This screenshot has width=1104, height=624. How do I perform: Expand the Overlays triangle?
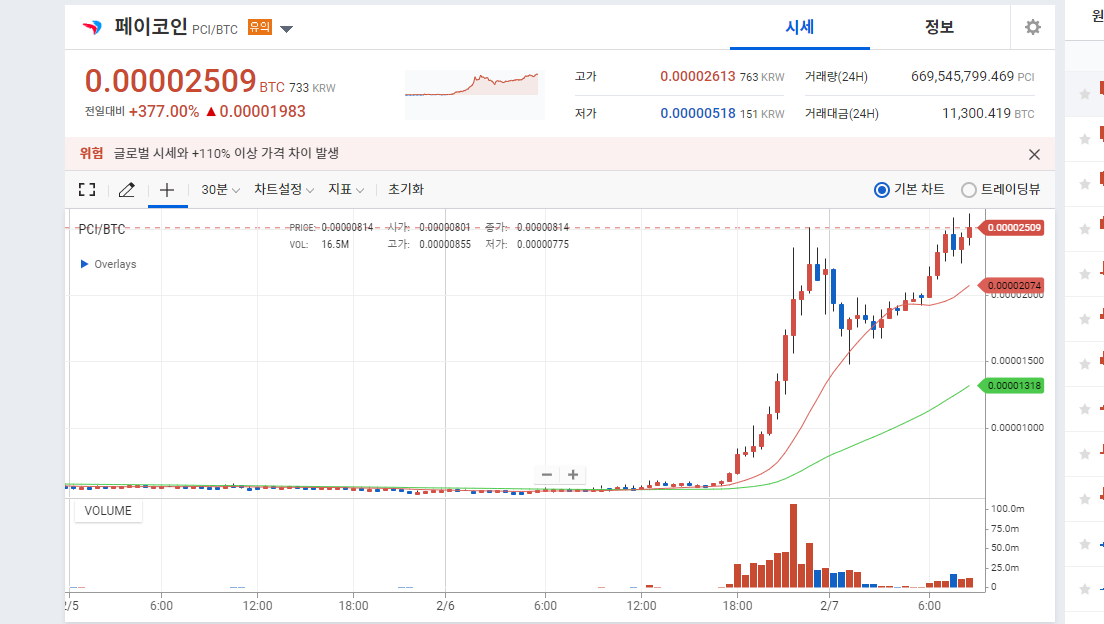(x=84, y=264)
